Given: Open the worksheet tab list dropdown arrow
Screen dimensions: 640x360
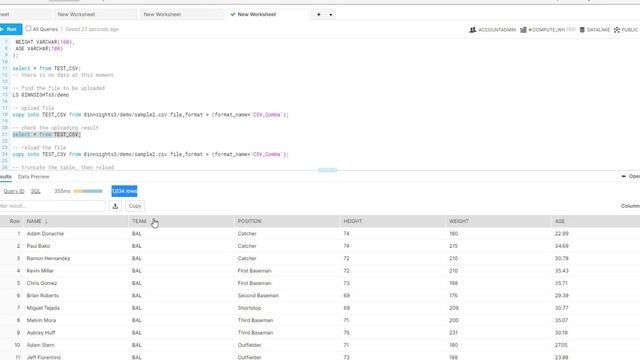Looking at the screenshot, I should 331,15.
